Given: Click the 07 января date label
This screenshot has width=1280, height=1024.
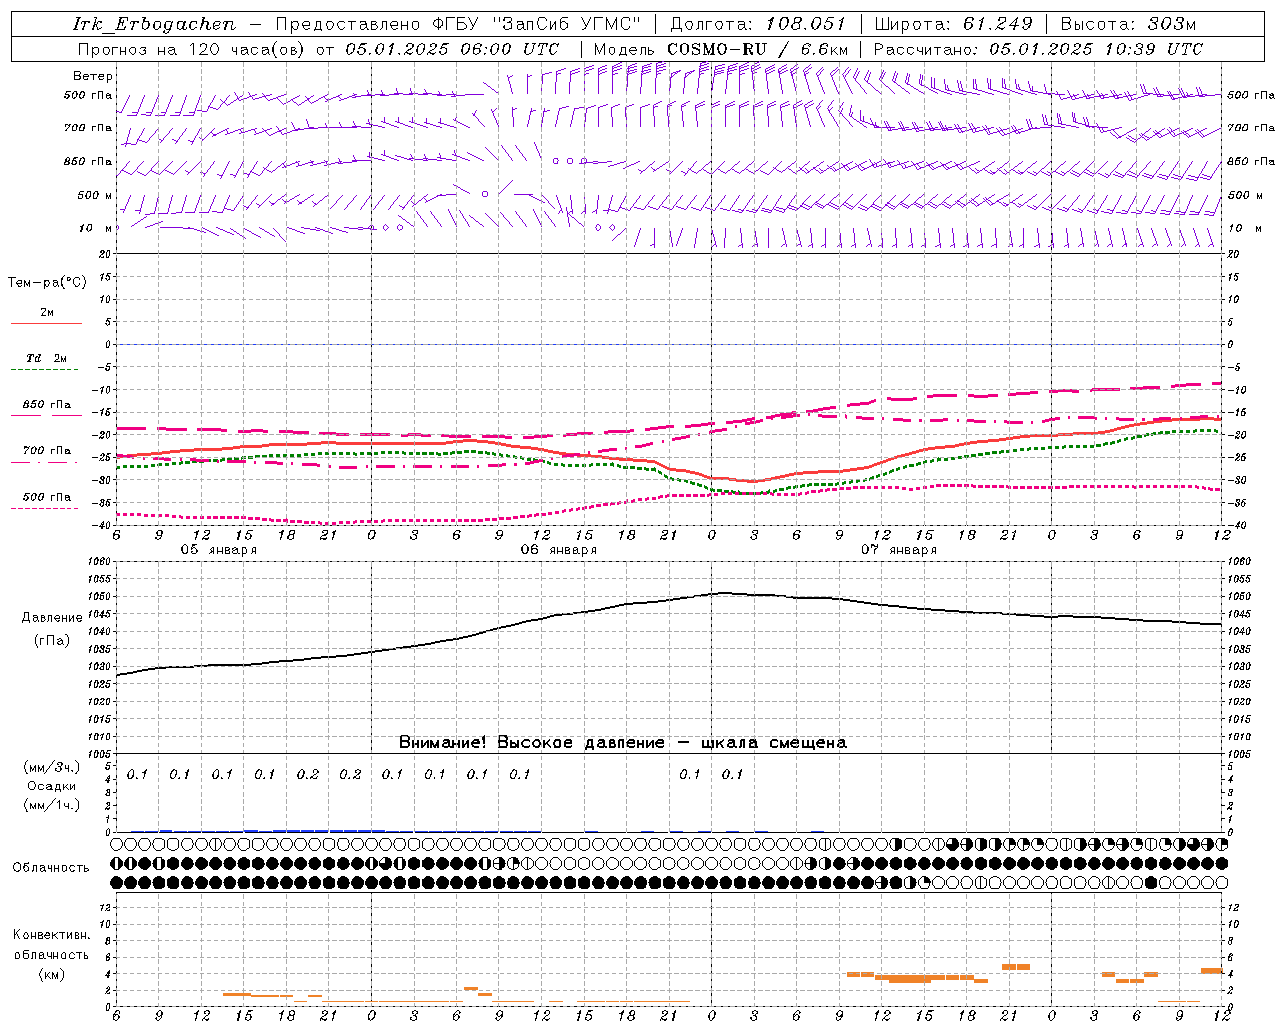Looking at the screenshot, I should point(899,550).
